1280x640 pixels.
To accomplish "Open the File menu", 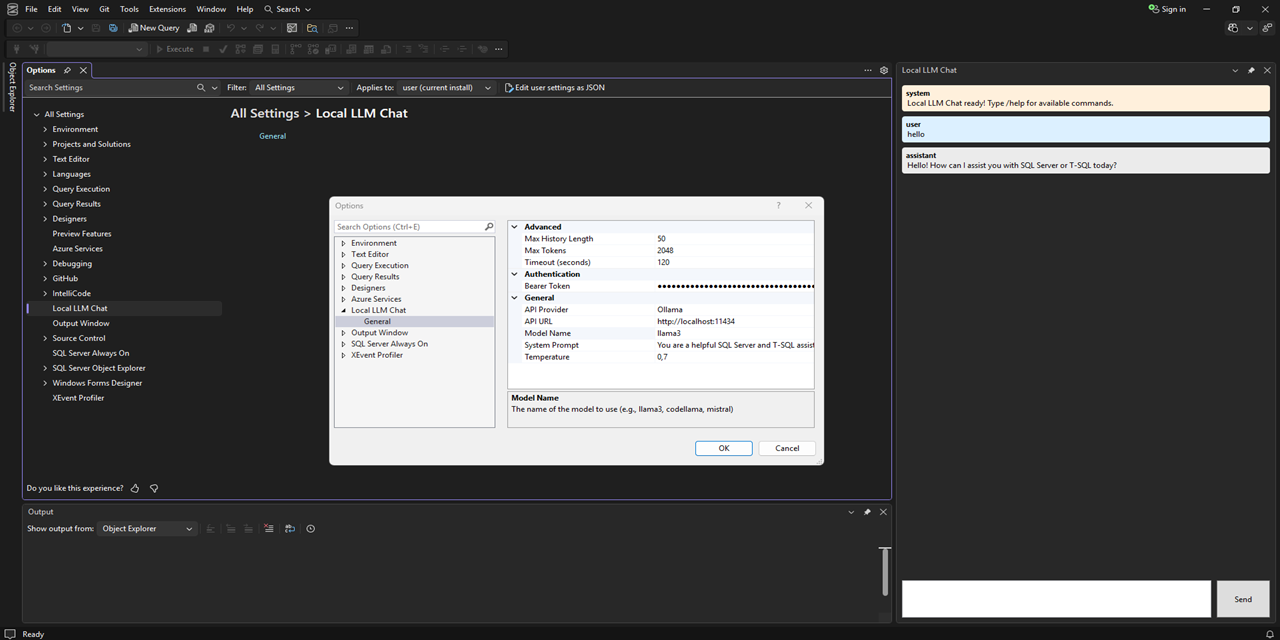I will click(31, 9).
